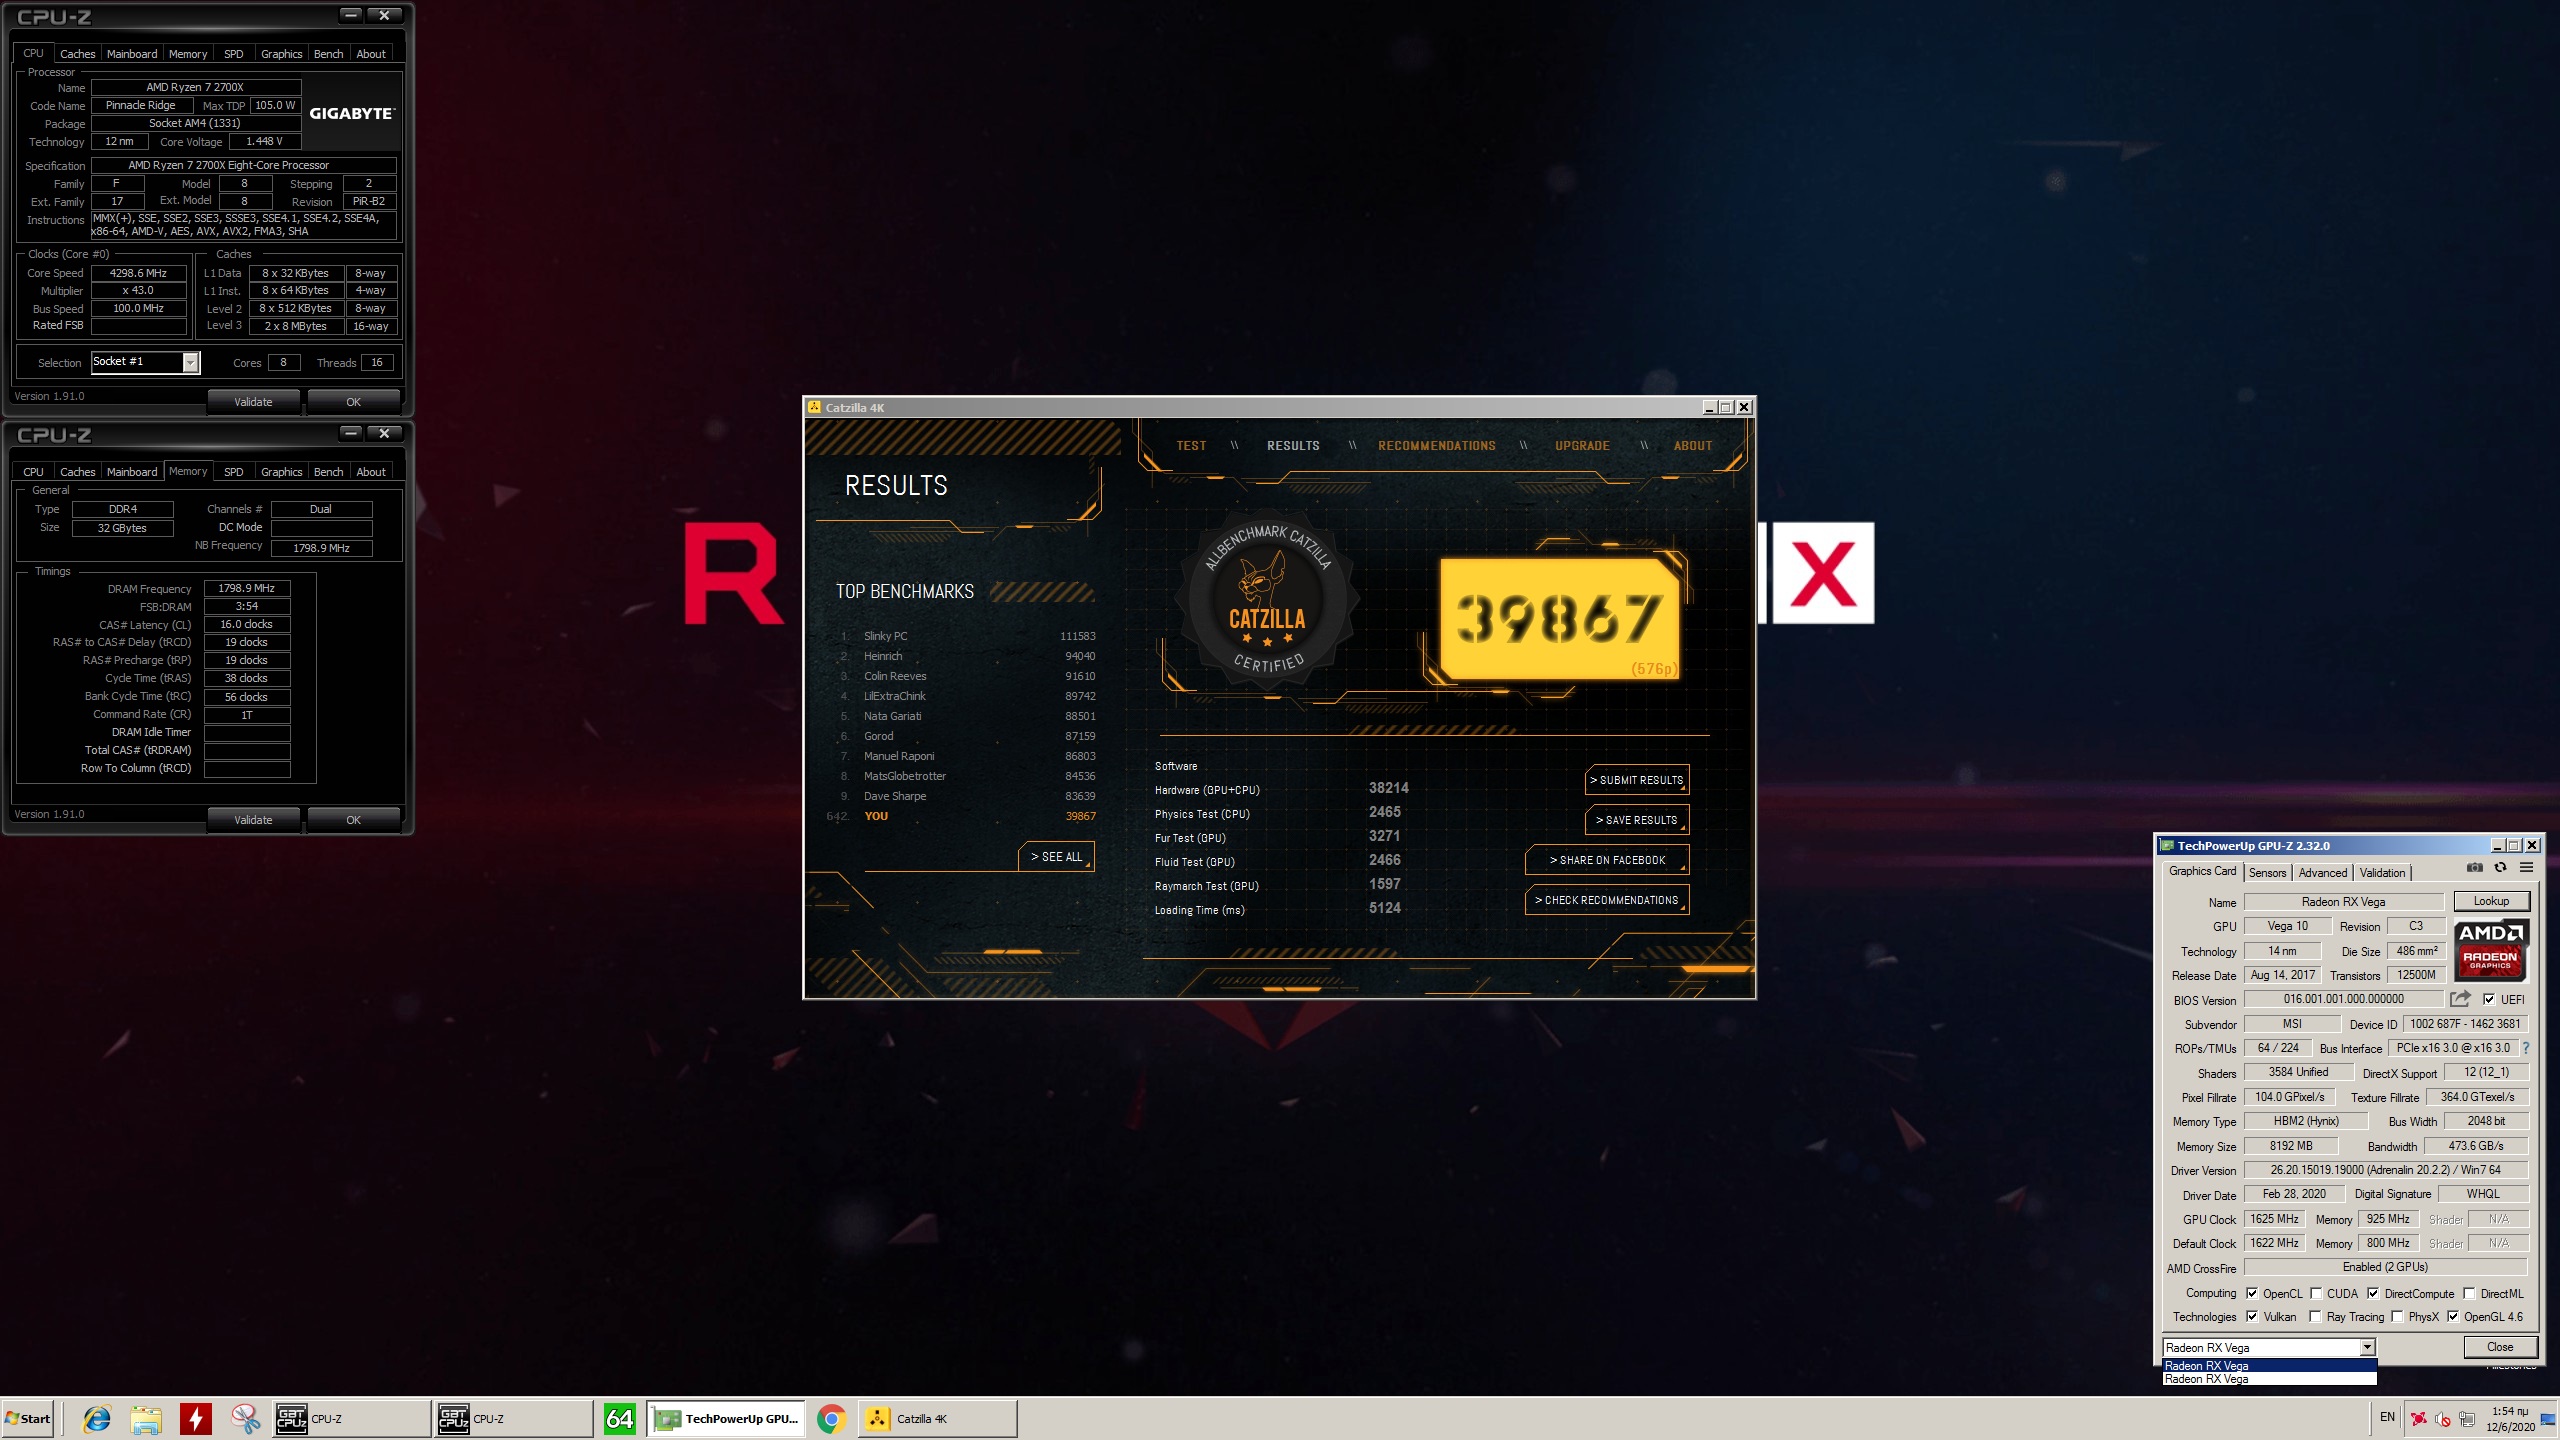Click the red AMD tray icon
Screen dimensions: 2560x1440
tap(2419, 1418)
